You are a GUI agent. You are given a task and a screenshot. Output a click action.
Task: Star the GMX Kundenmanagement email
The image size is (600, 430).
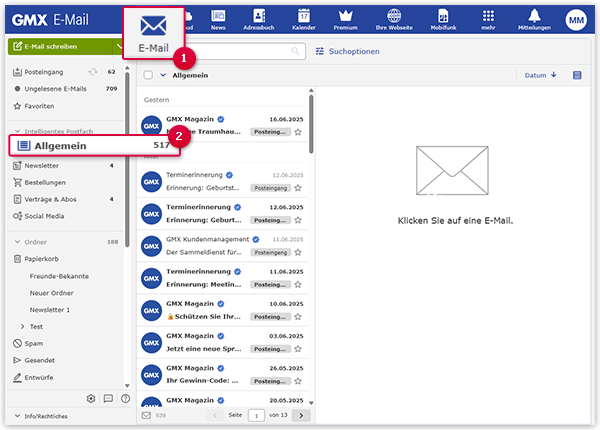[298, 252]
